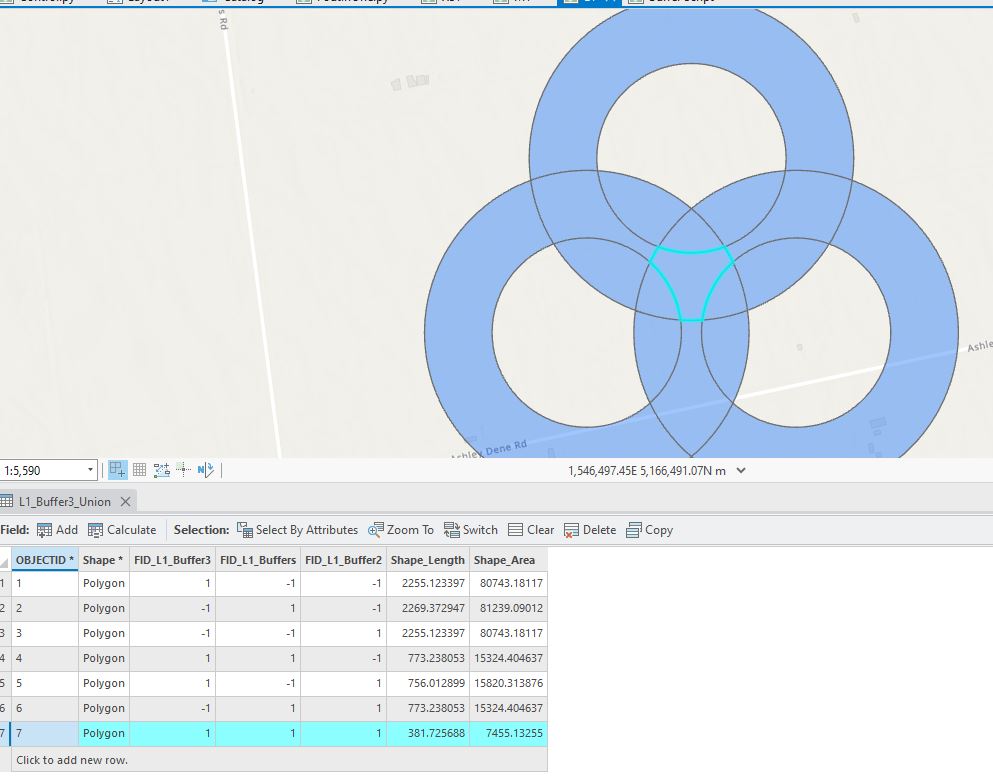Click the FID_L1_Buffer3 cell in row 1
This screenshot has height=780, width=993.
tap(172, 583)
